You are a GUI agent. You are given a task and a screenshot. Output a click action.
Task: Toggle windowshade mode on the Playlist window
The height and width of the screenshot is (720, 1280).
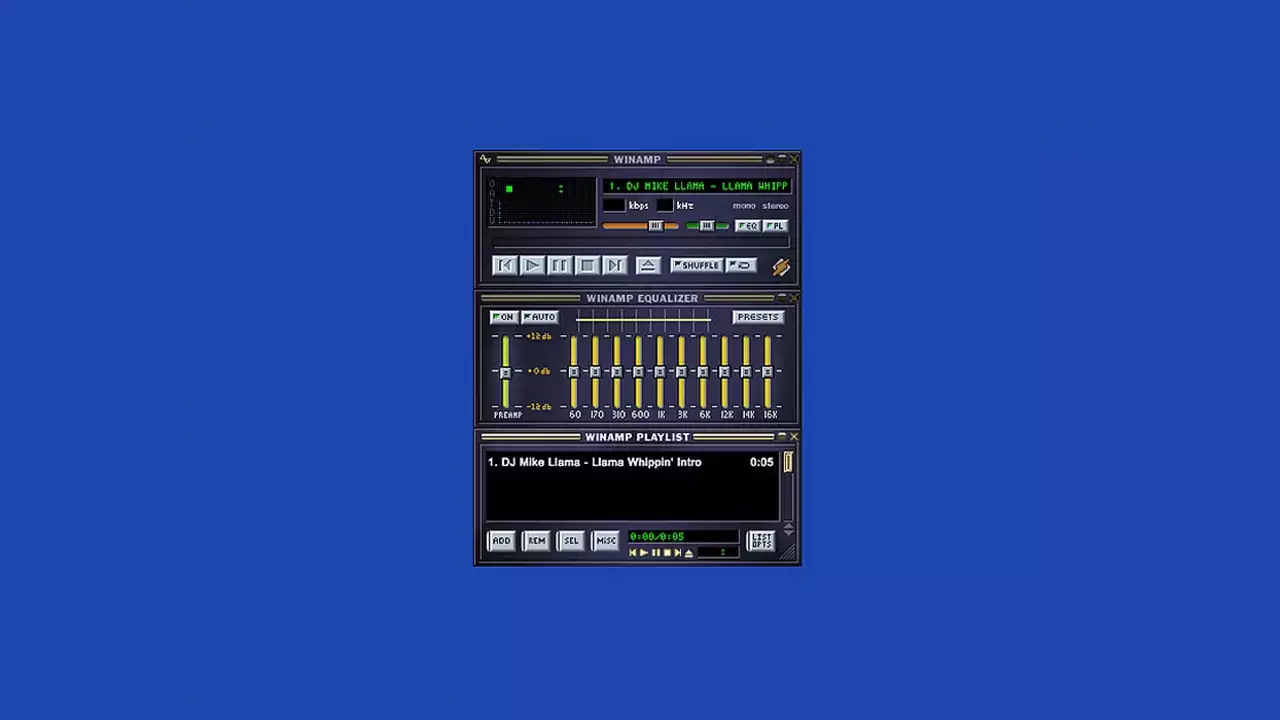[782, 437]
